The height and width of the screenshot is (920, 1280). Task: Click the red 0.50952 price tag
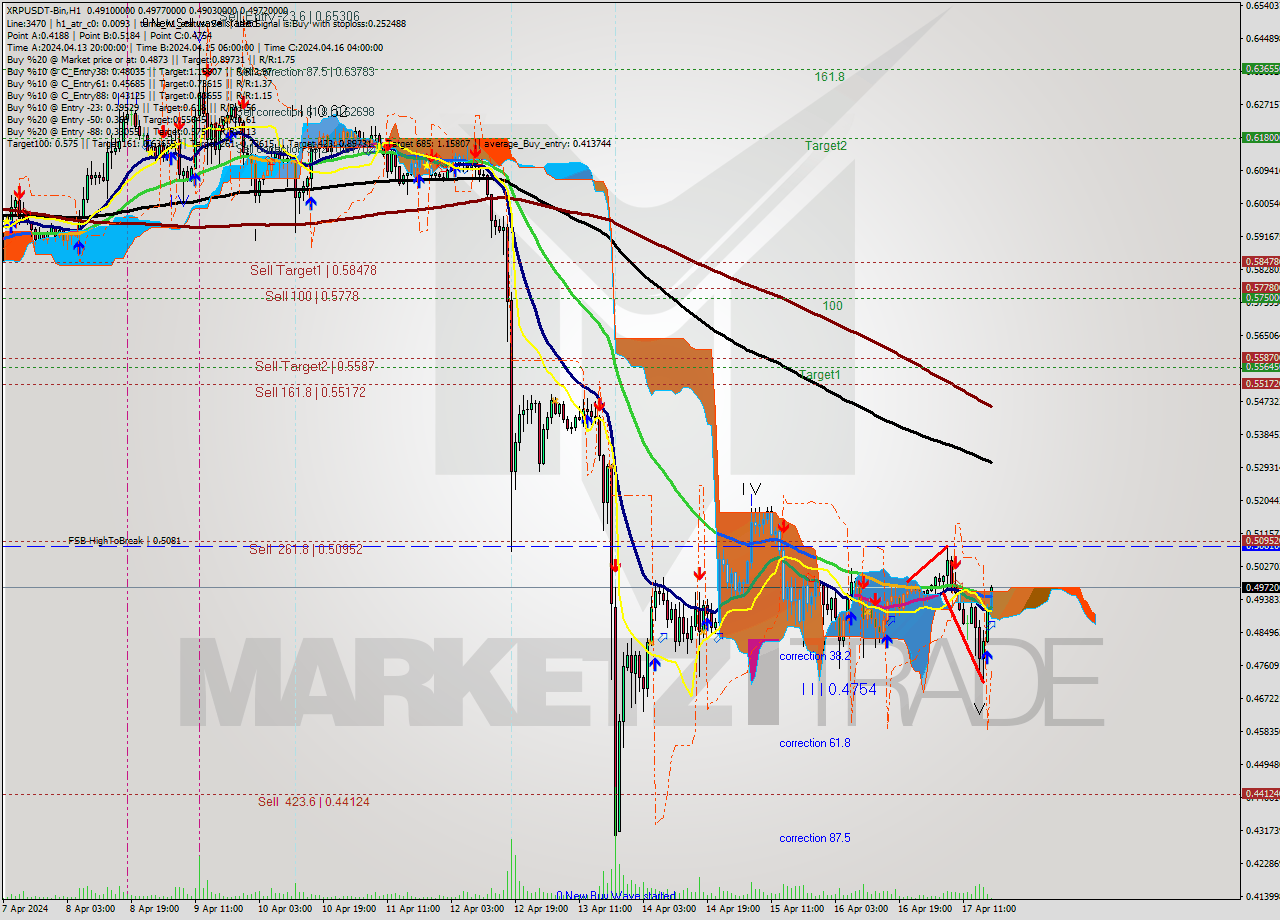point(1260,540)
